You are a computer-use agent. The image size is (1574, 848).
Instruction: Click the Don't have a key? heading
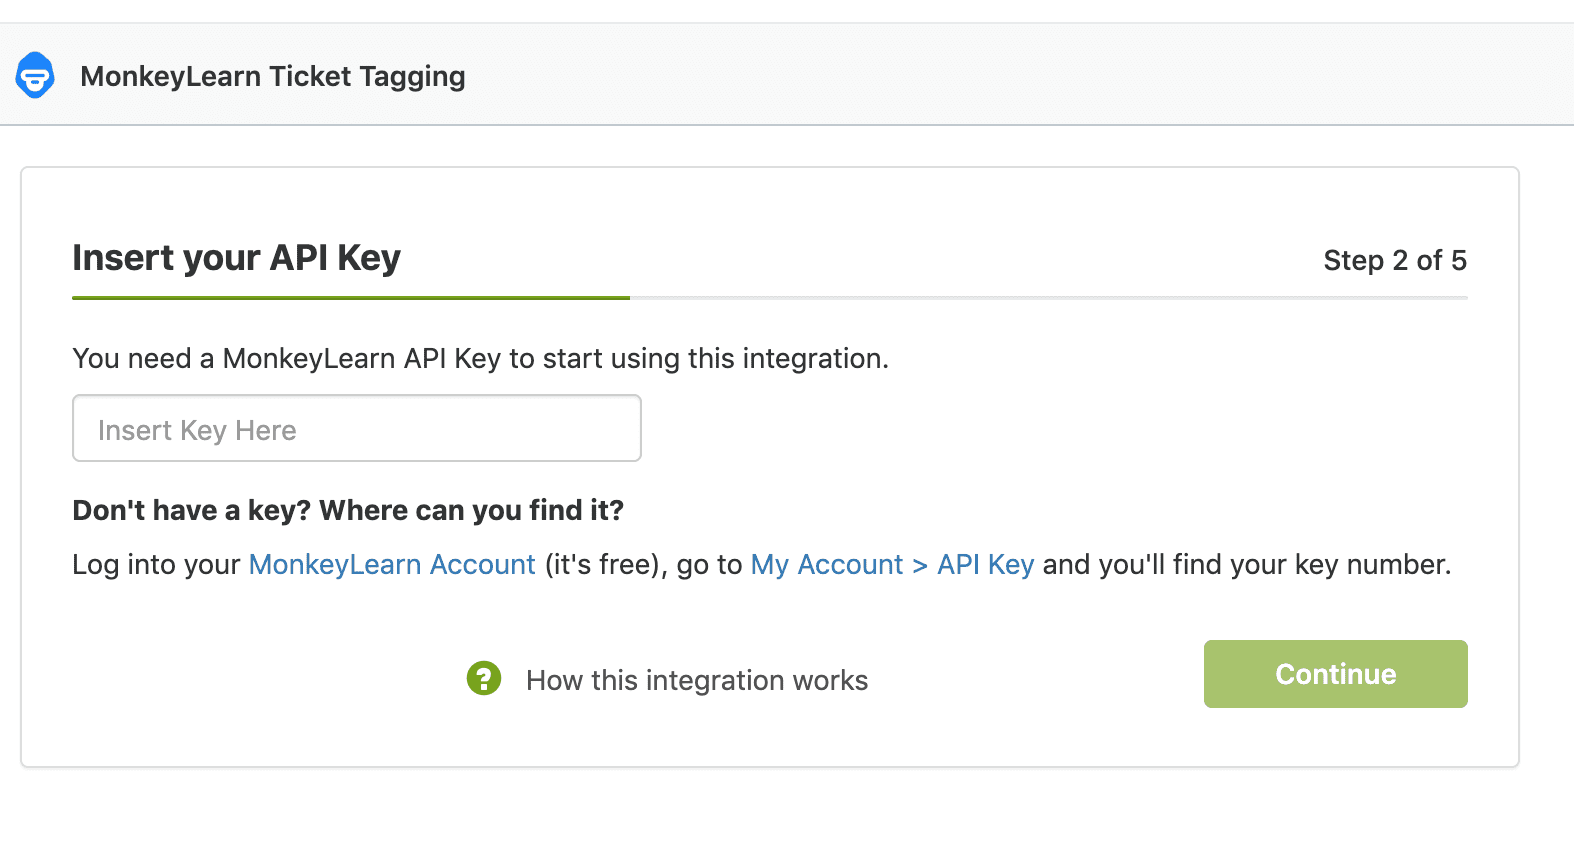click(348, 511)
